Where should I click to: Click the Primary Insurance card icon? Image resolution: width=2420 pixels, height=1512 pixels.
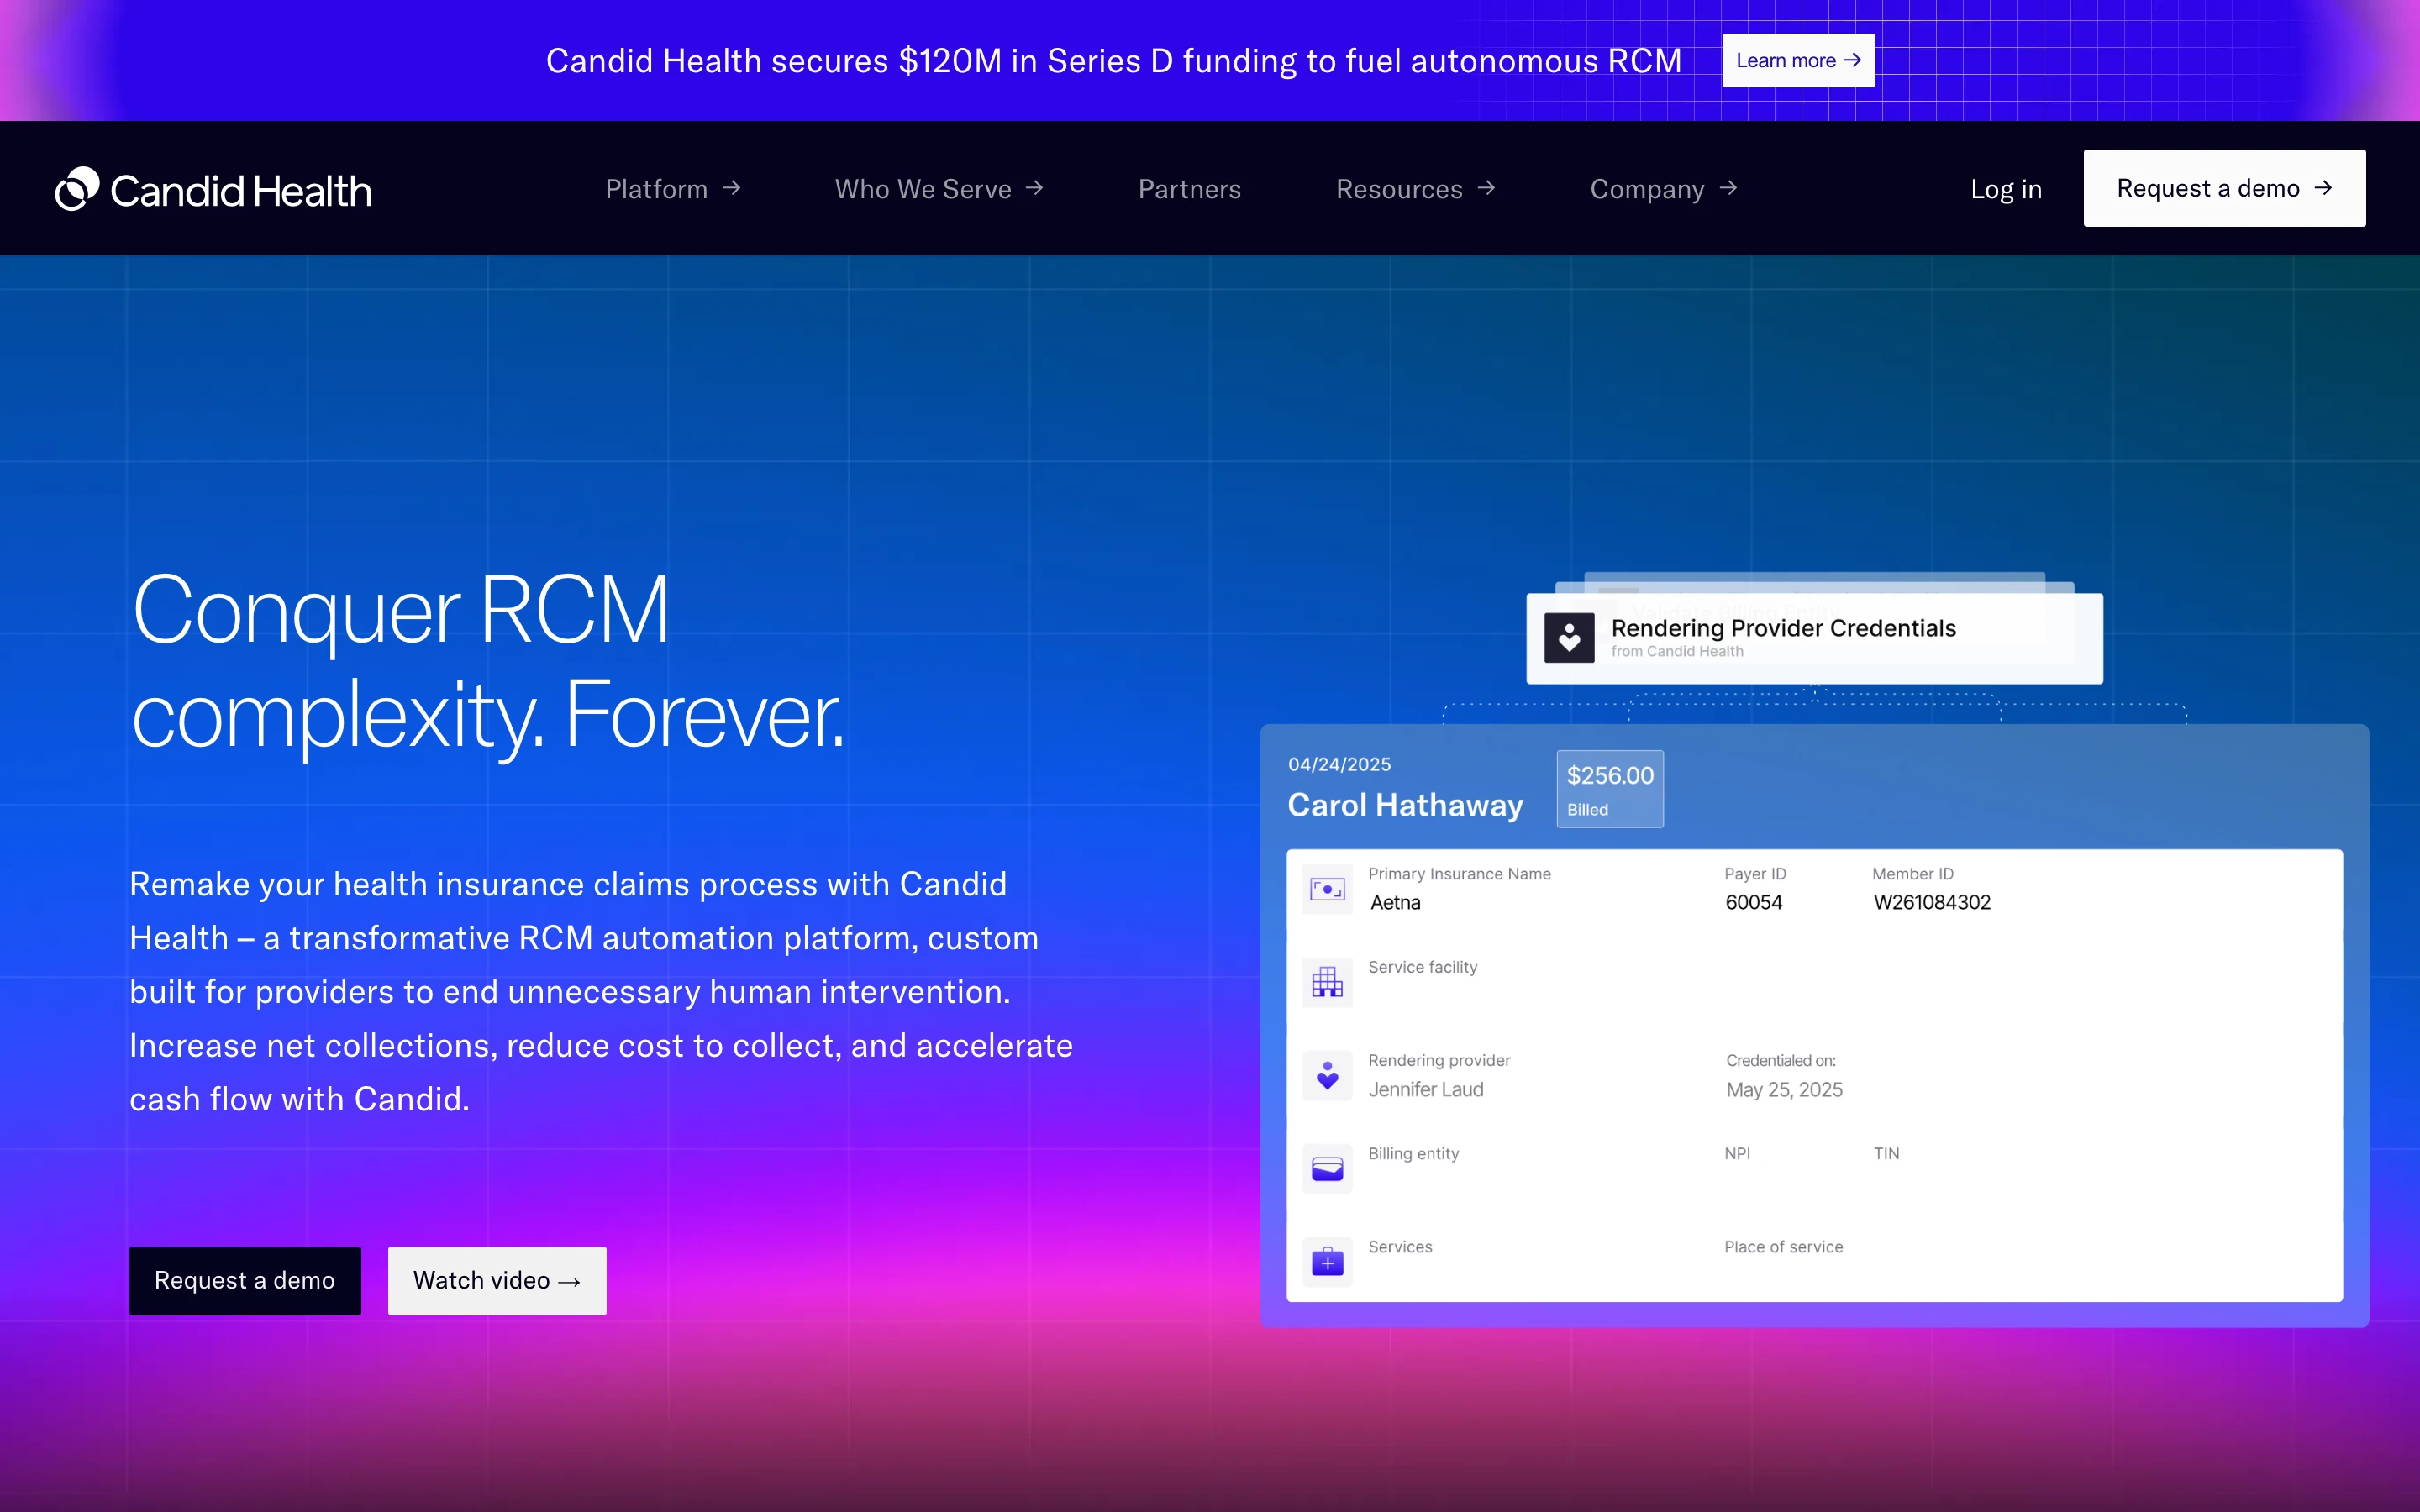click(1327, 889)
